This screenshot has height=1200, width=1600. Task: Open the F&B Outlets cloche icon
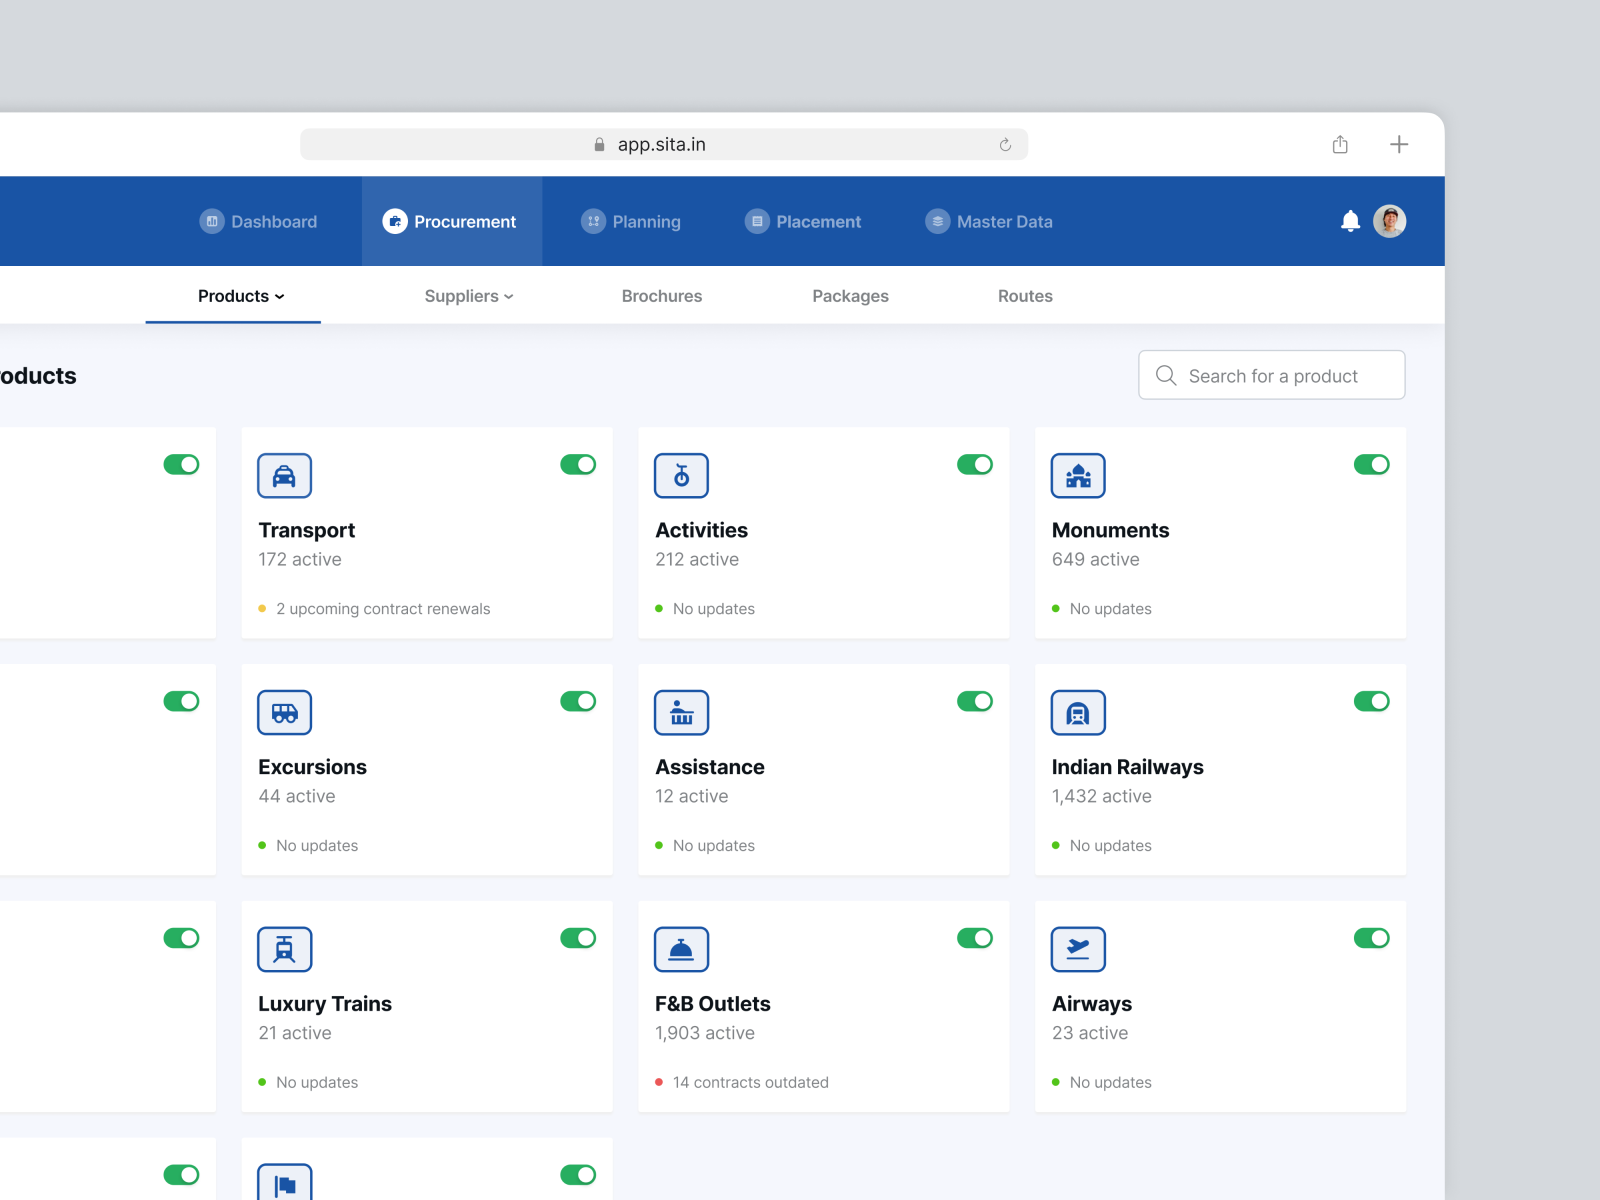681,949
